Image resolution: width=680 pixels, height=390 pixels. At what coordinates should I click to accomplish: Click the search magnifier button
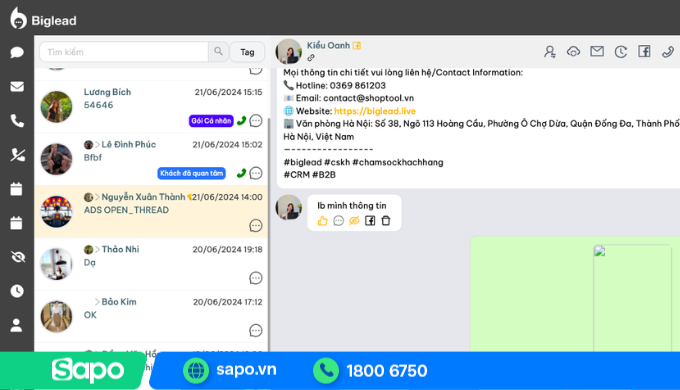(218, 52)
